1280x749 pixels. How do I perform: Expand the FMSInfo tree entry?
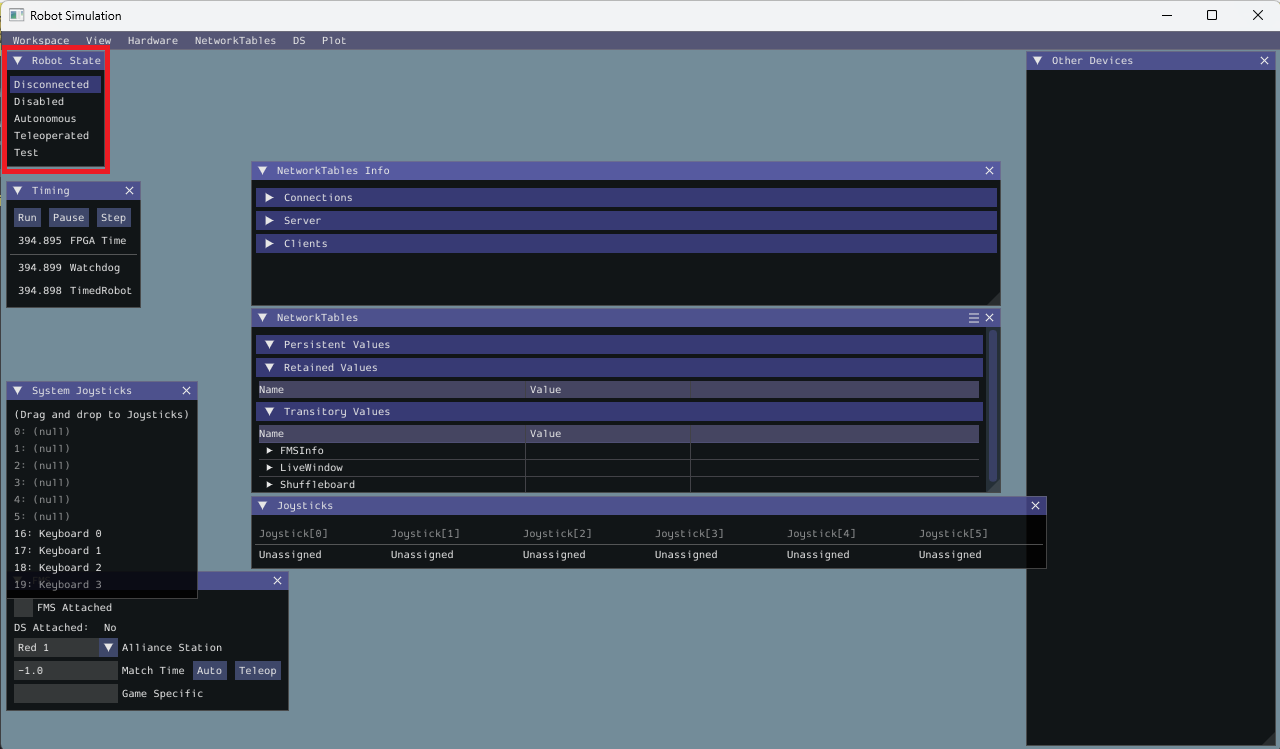270,451
